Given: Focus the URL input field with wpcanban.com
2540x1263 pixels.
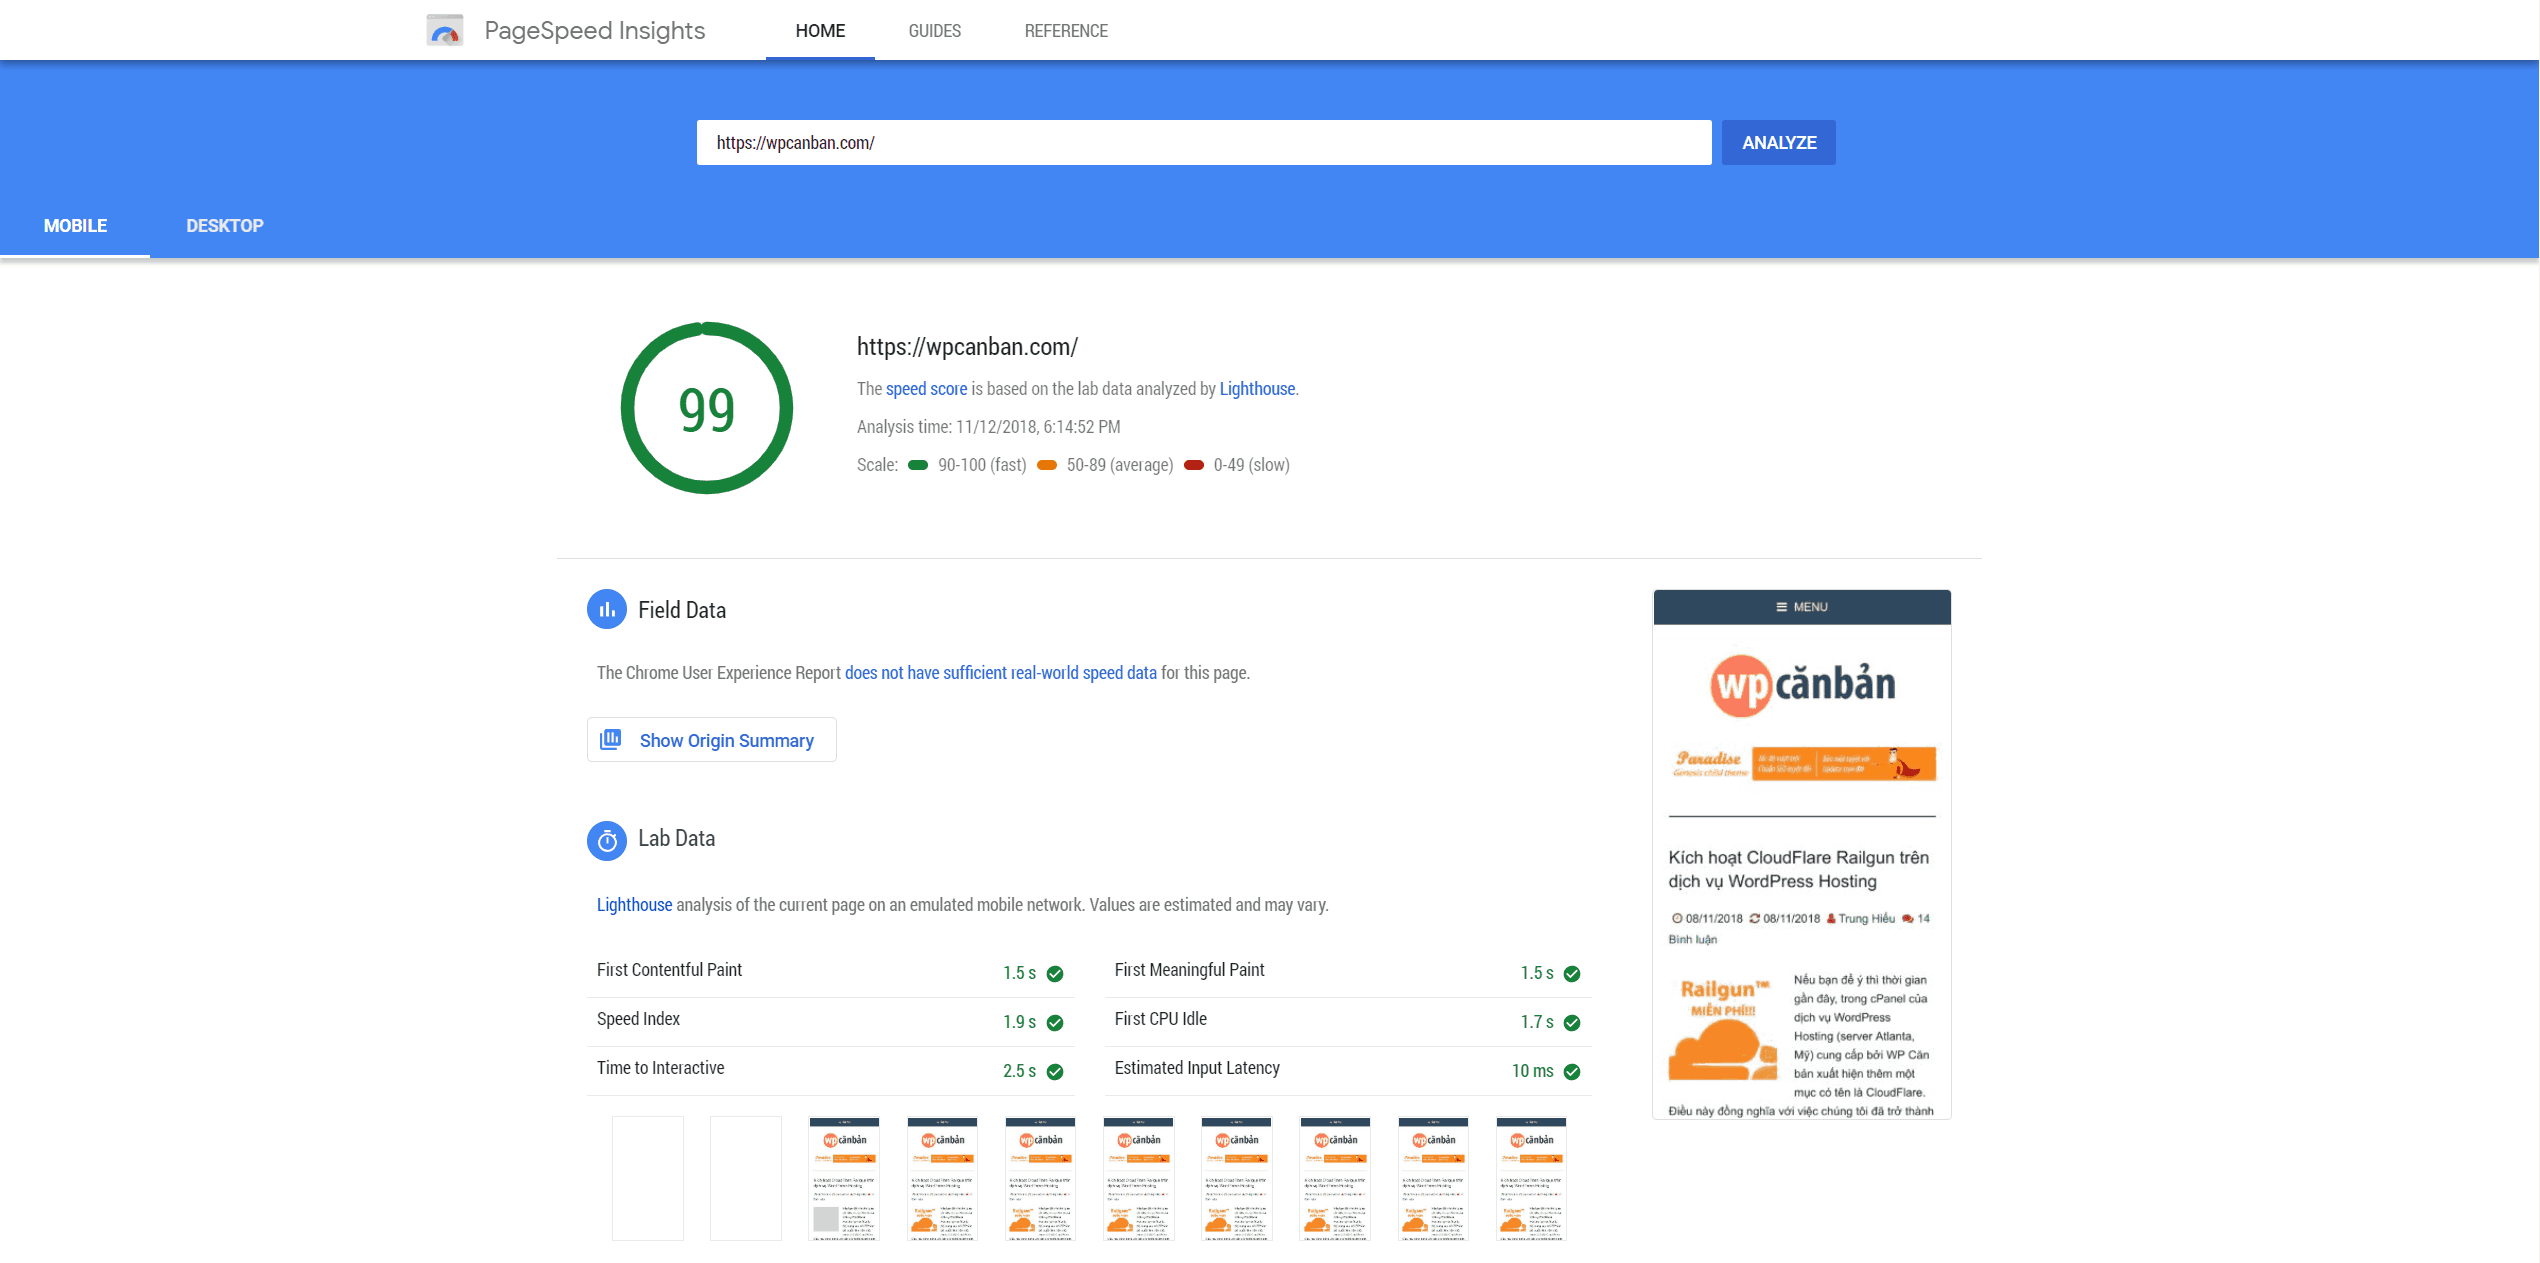Looking at the screenshot, I should pos(1204,143).
